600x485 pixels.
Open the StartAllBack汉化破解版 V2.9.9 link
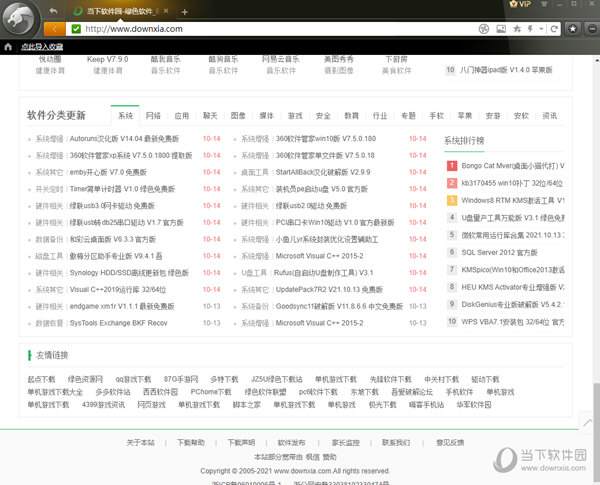pyautogui.click(x=323, y=172)
